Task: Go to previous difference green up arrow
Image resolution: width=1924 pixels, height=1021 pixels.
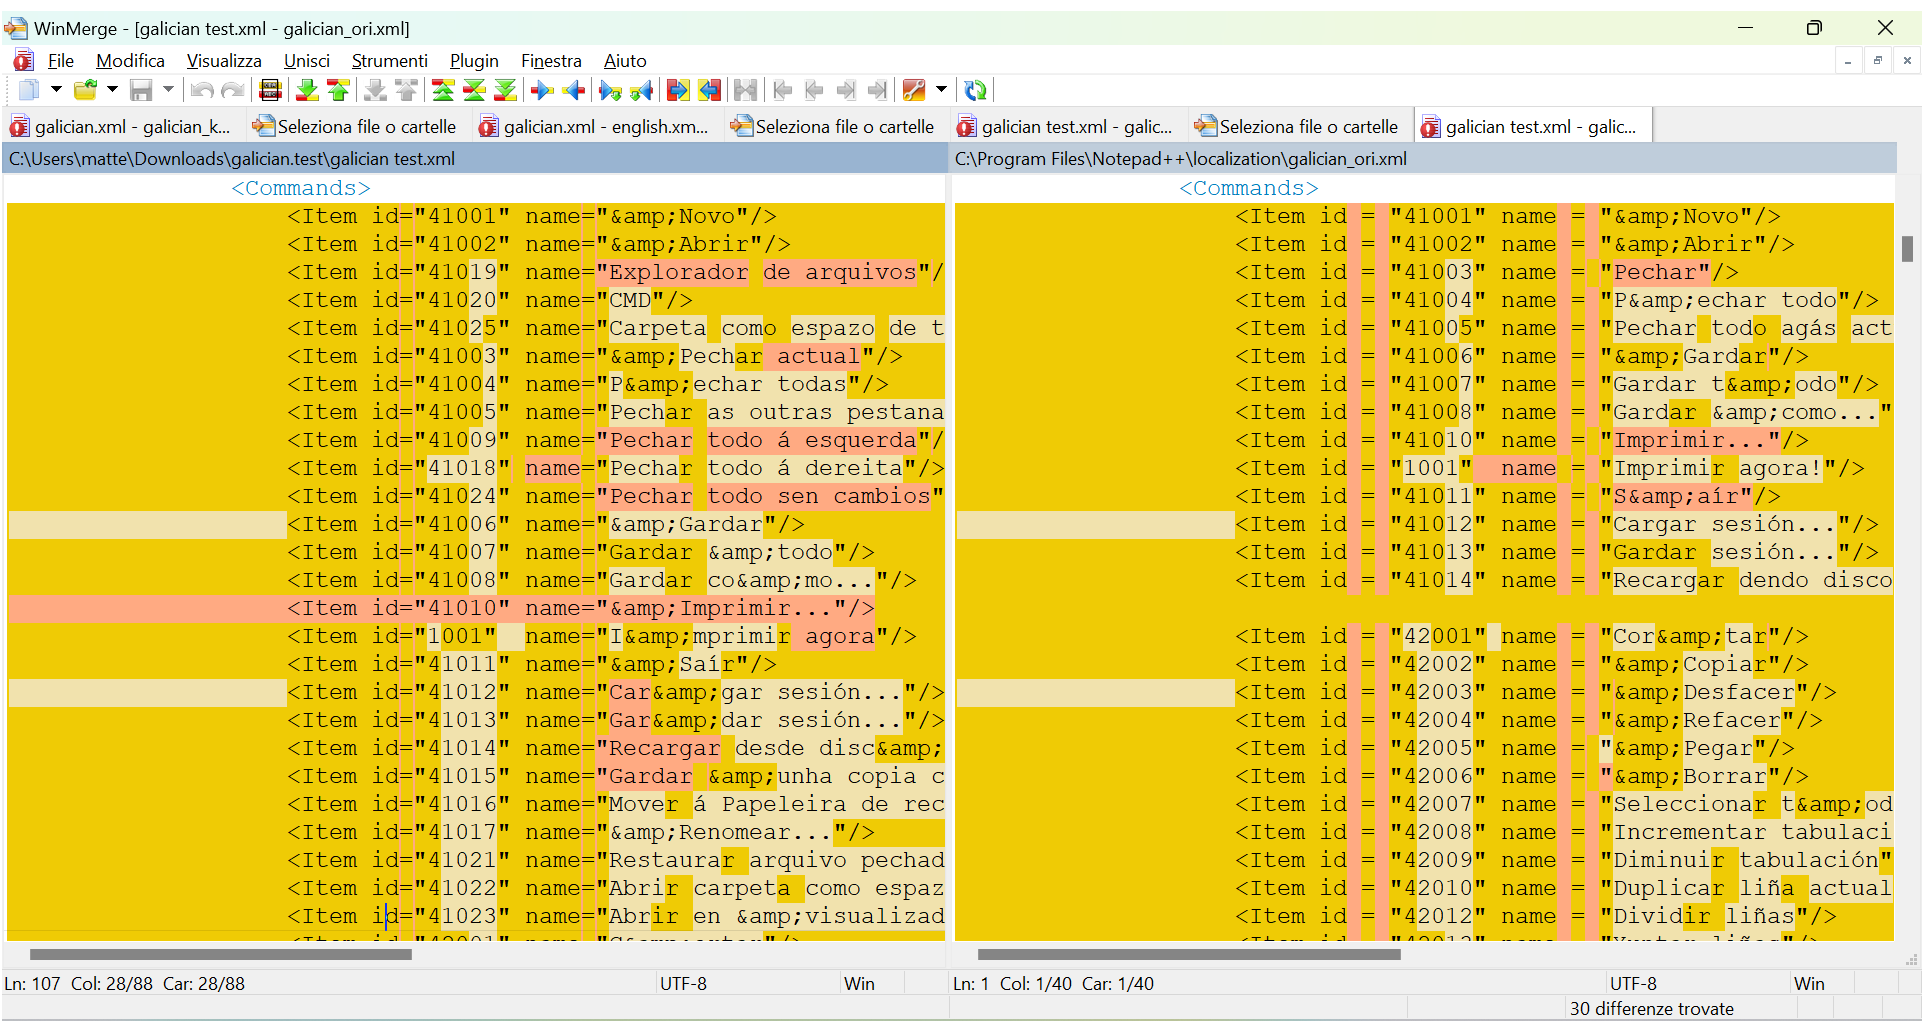Action: (339, 90)
